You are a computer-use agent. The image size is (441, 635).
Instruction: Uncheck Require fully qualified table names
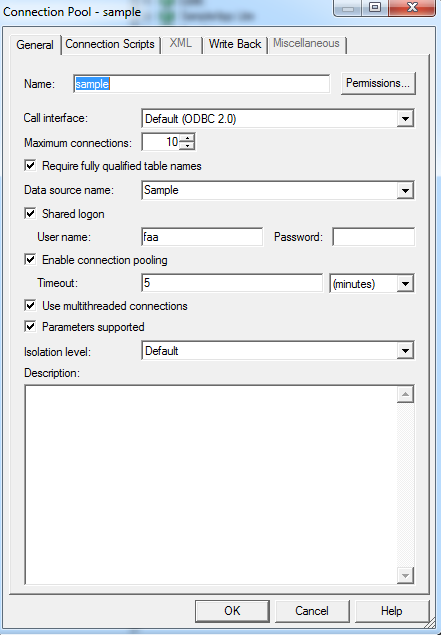click(30, 165)
